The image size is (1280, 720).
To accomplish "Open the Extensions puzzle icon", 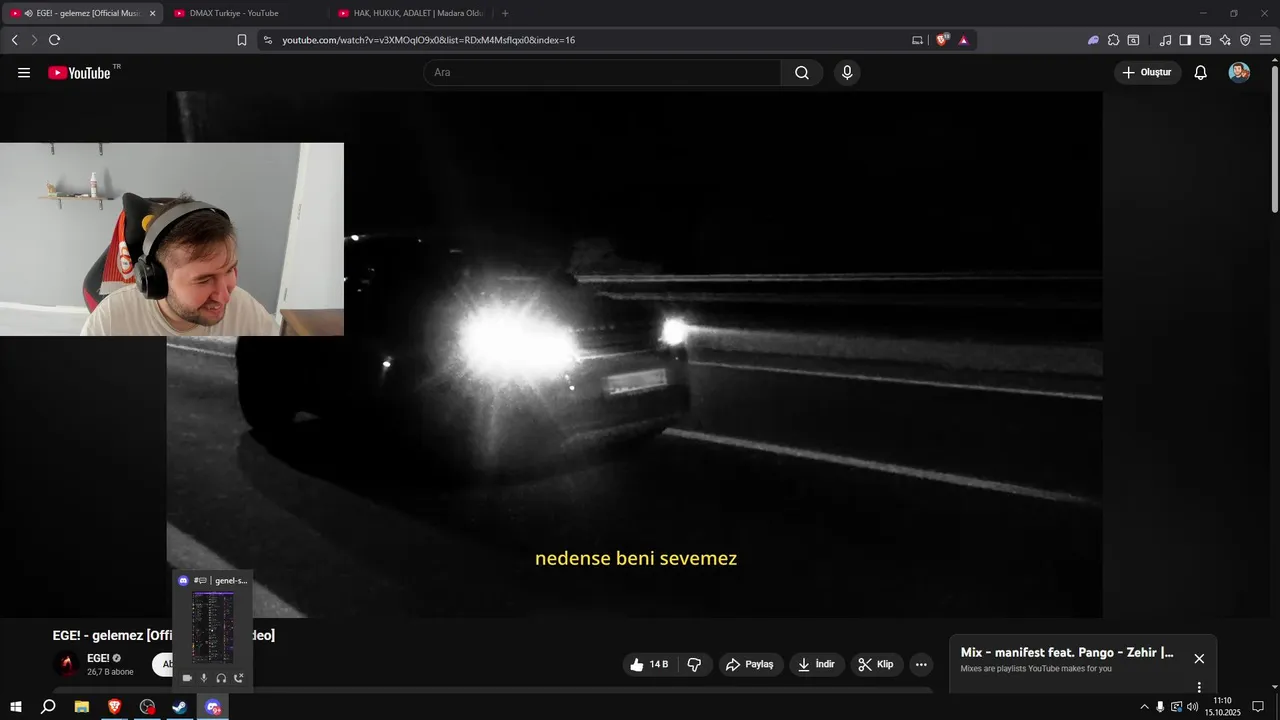I will (1113, 40).
